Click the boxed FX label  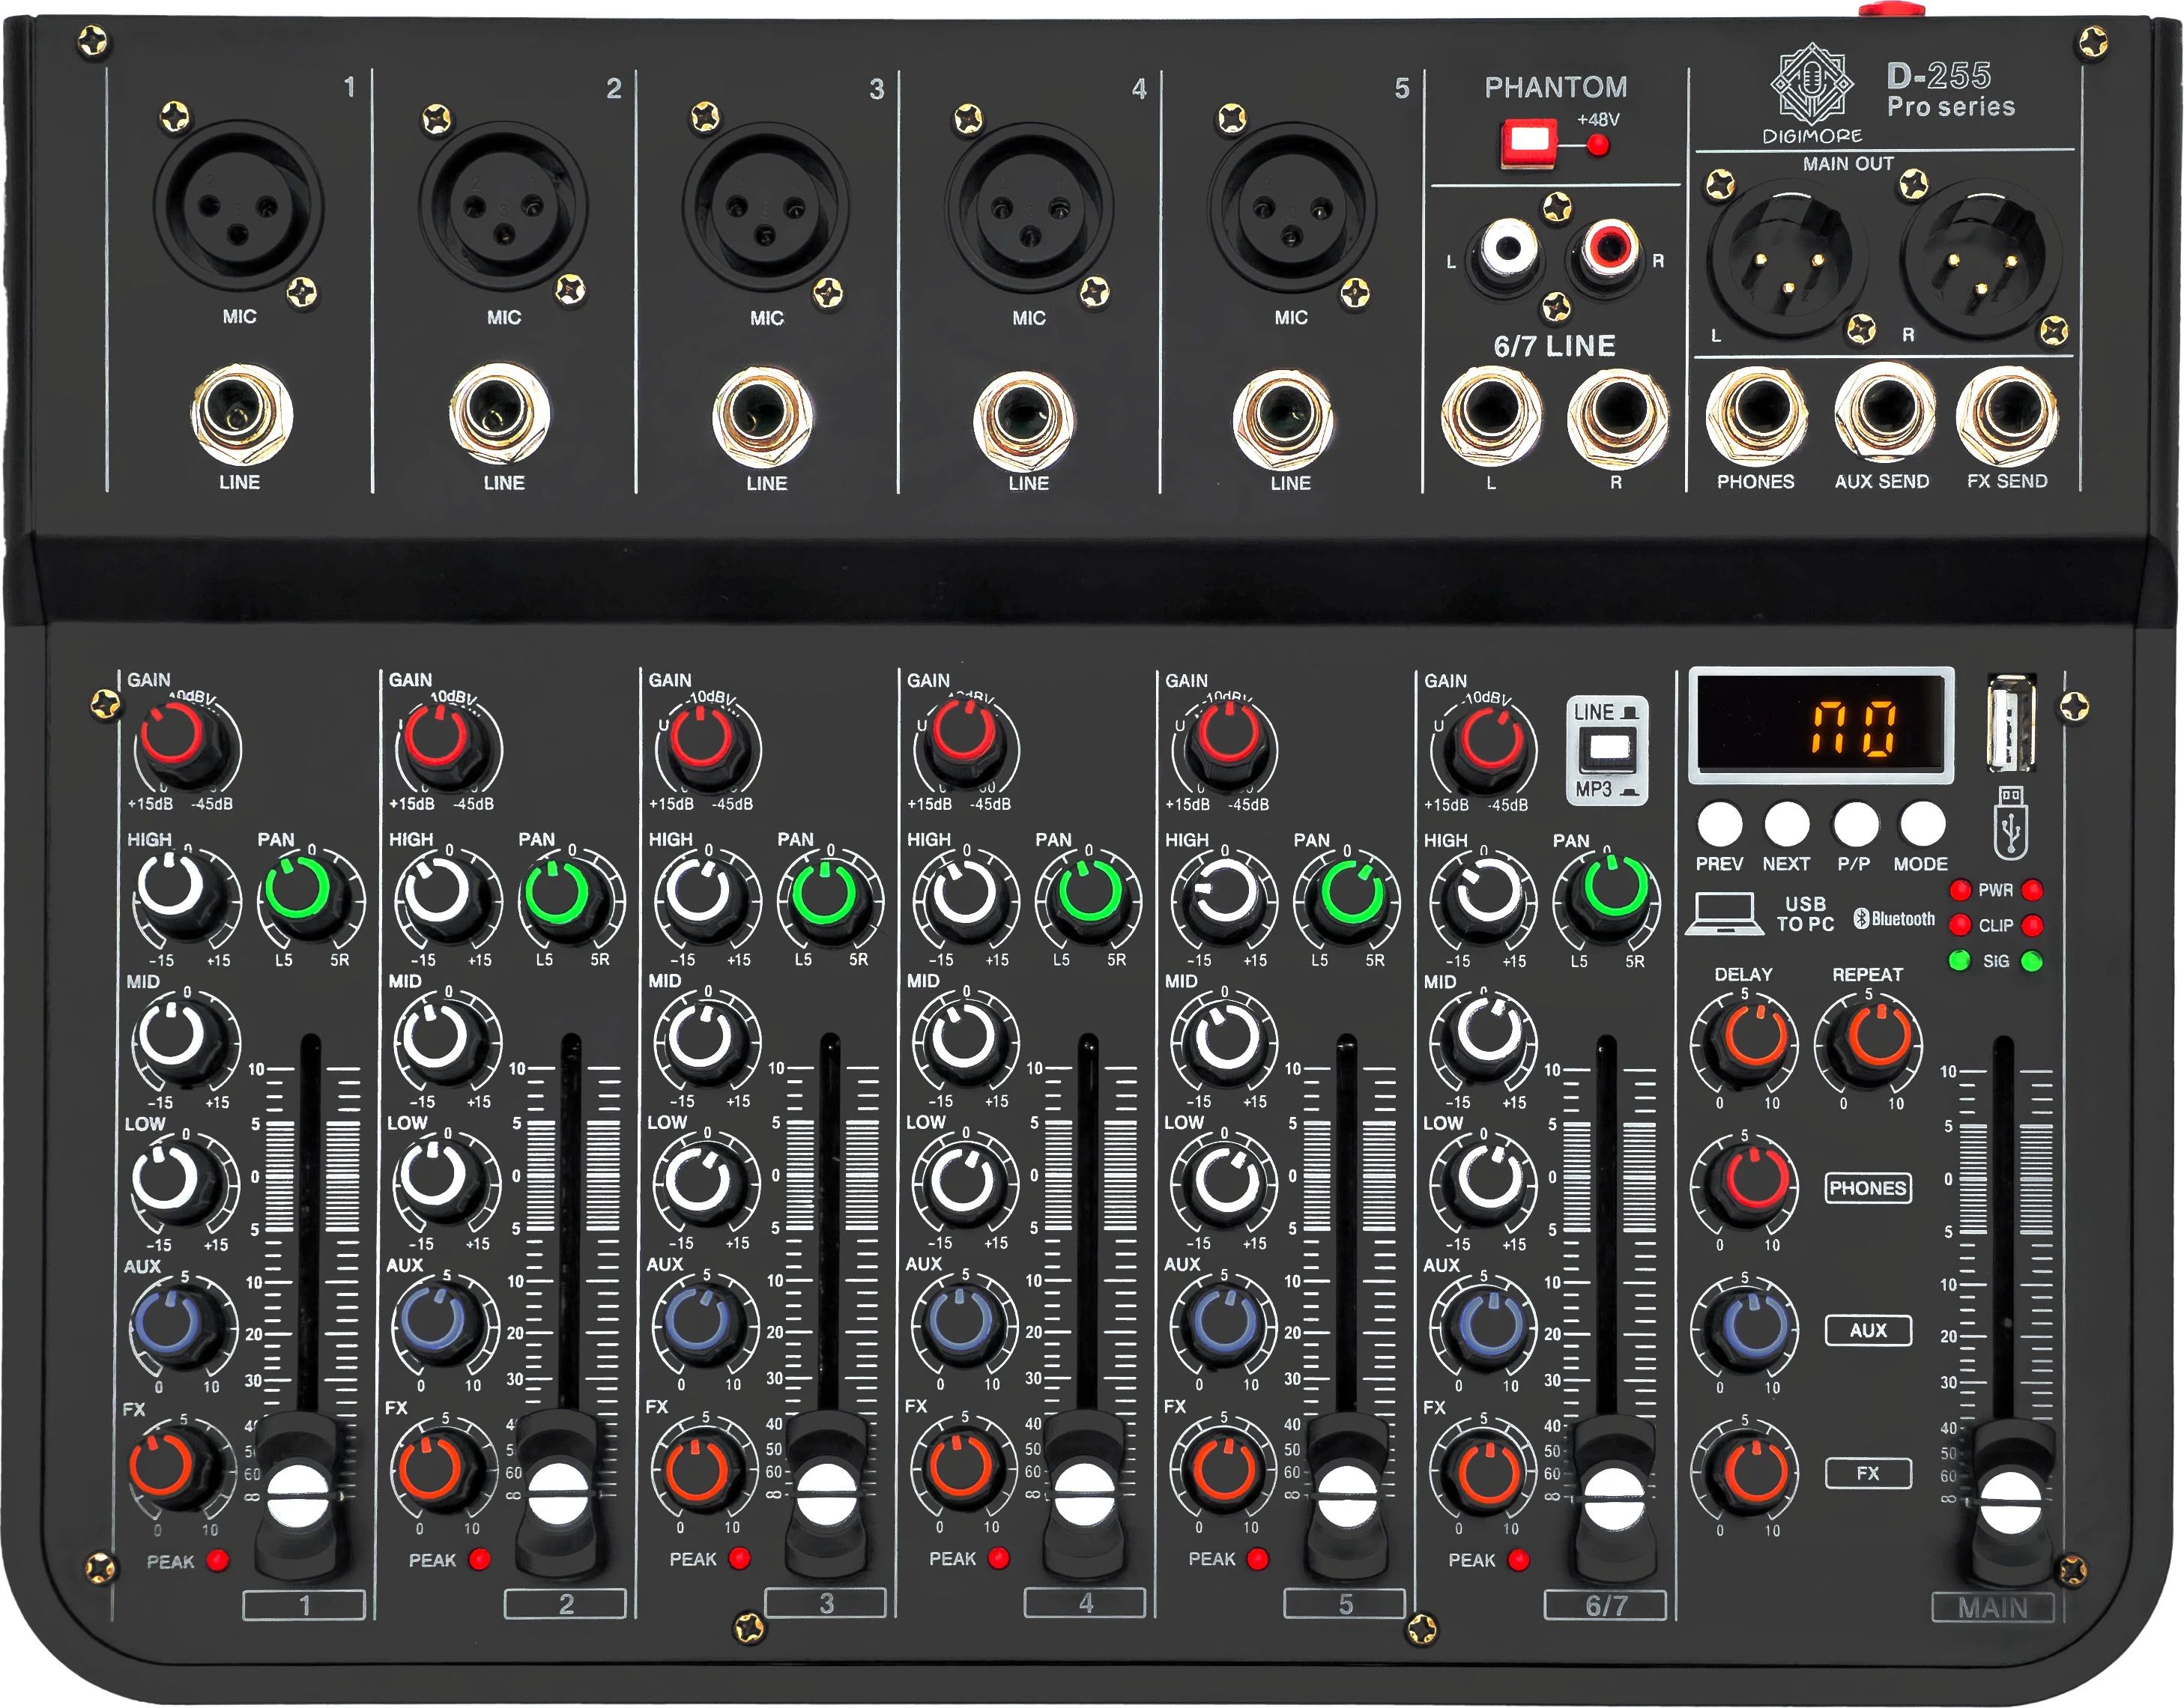[x=1868, y=1473]
